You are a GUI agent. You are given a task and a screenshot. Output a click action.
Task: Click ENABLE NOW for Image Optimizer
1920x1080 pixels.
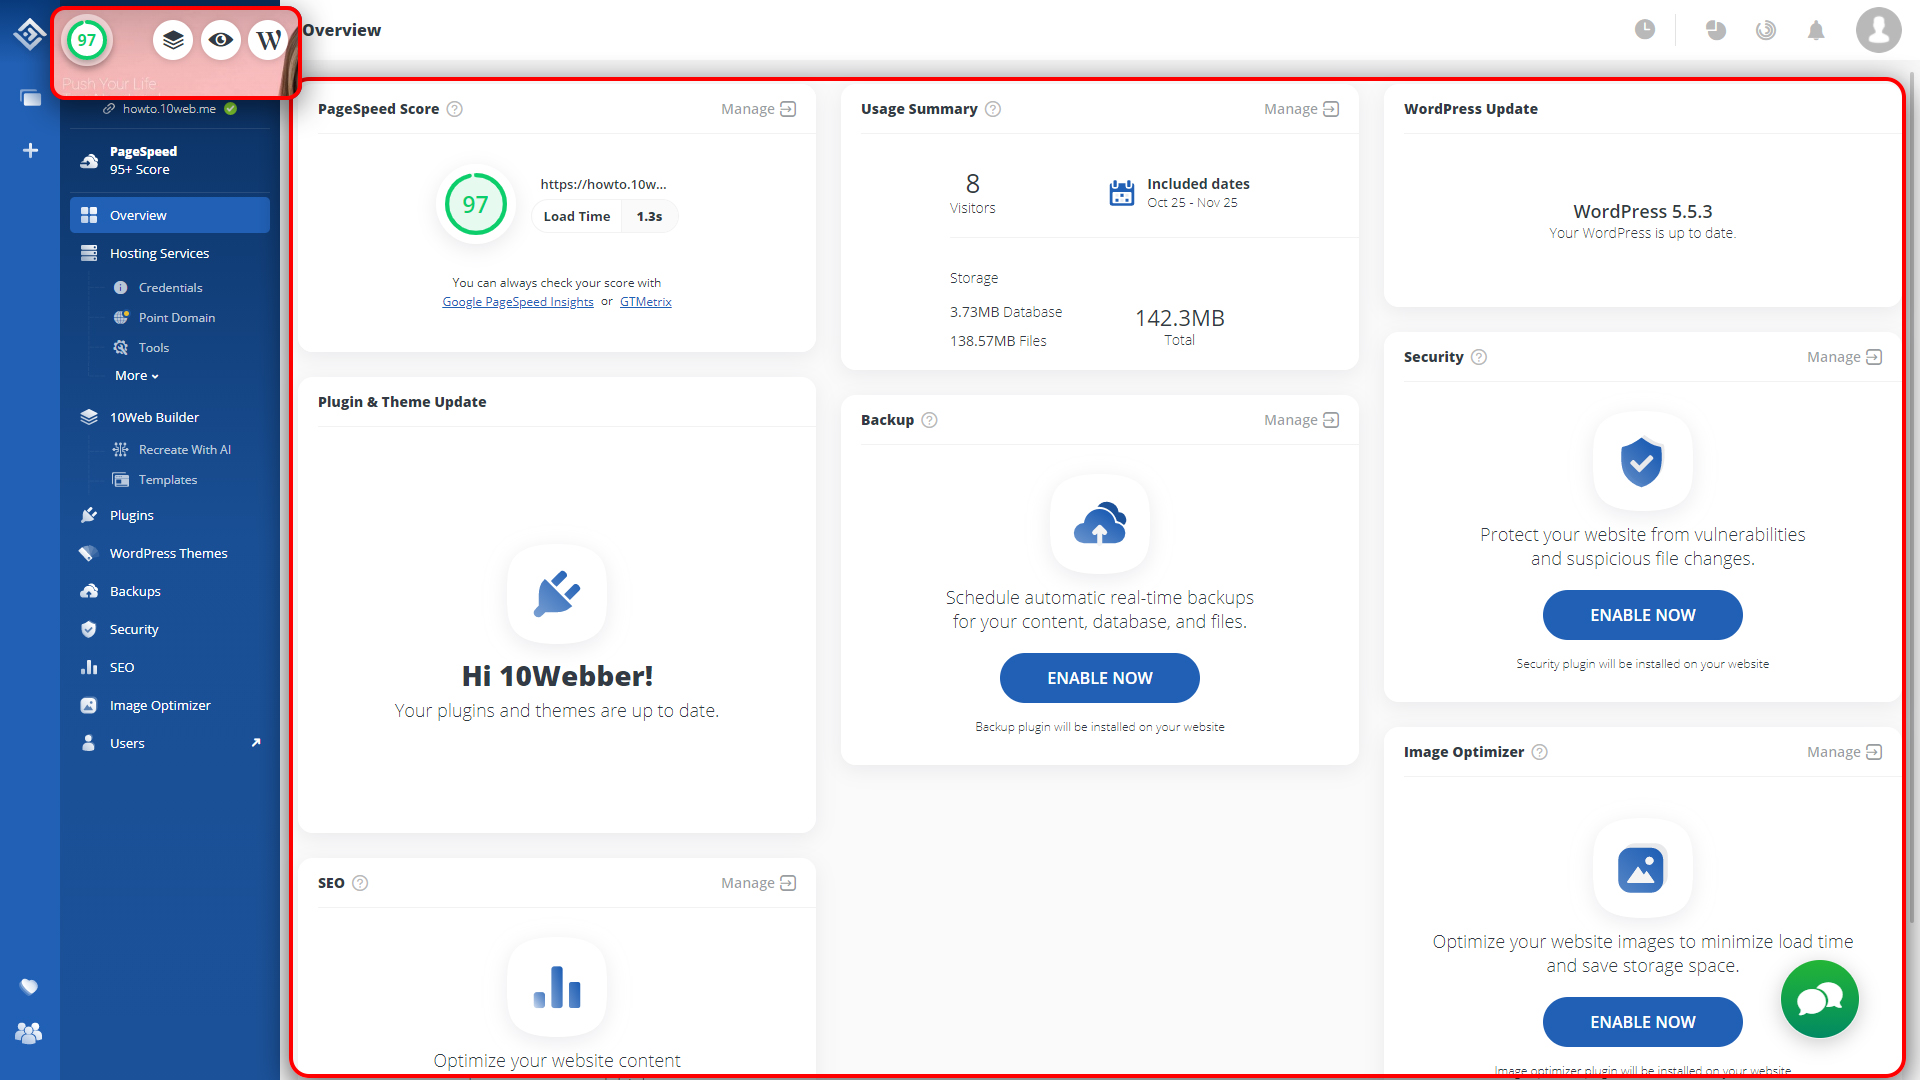1642,1022
